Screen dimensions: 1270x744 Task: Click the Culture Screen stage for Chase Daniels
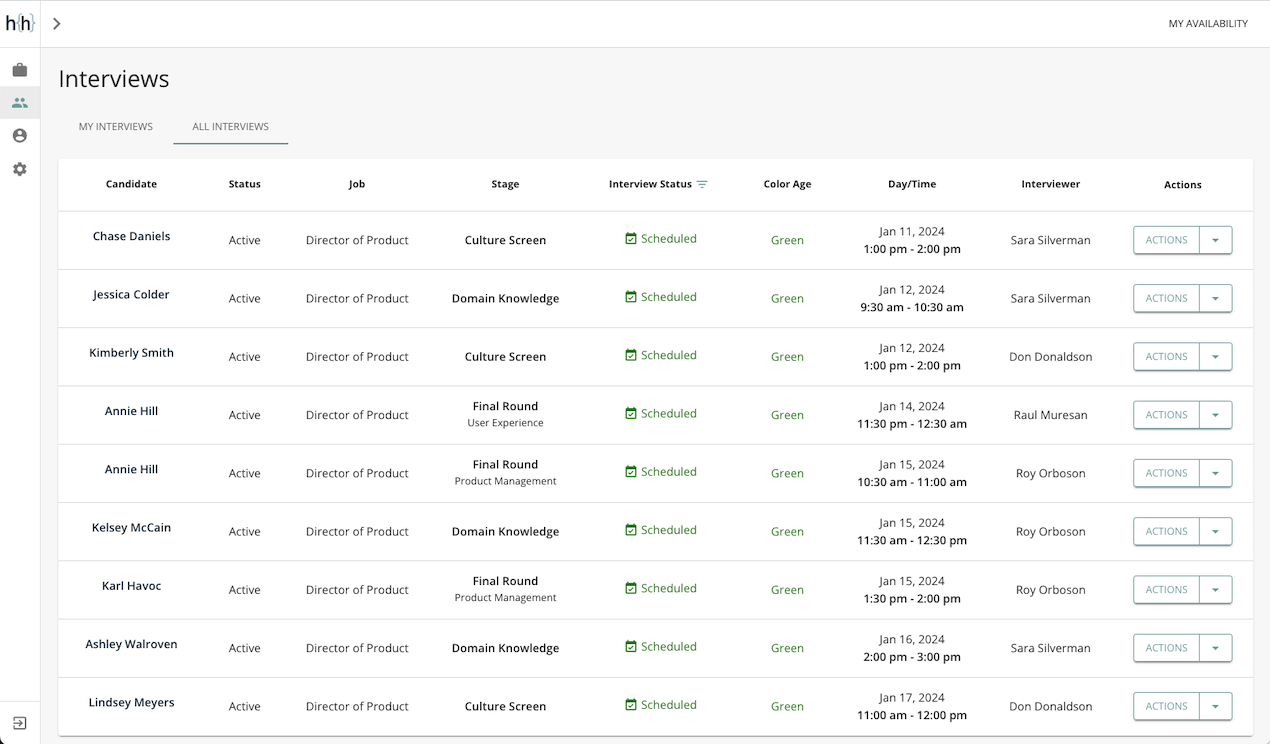click(505, 240)
